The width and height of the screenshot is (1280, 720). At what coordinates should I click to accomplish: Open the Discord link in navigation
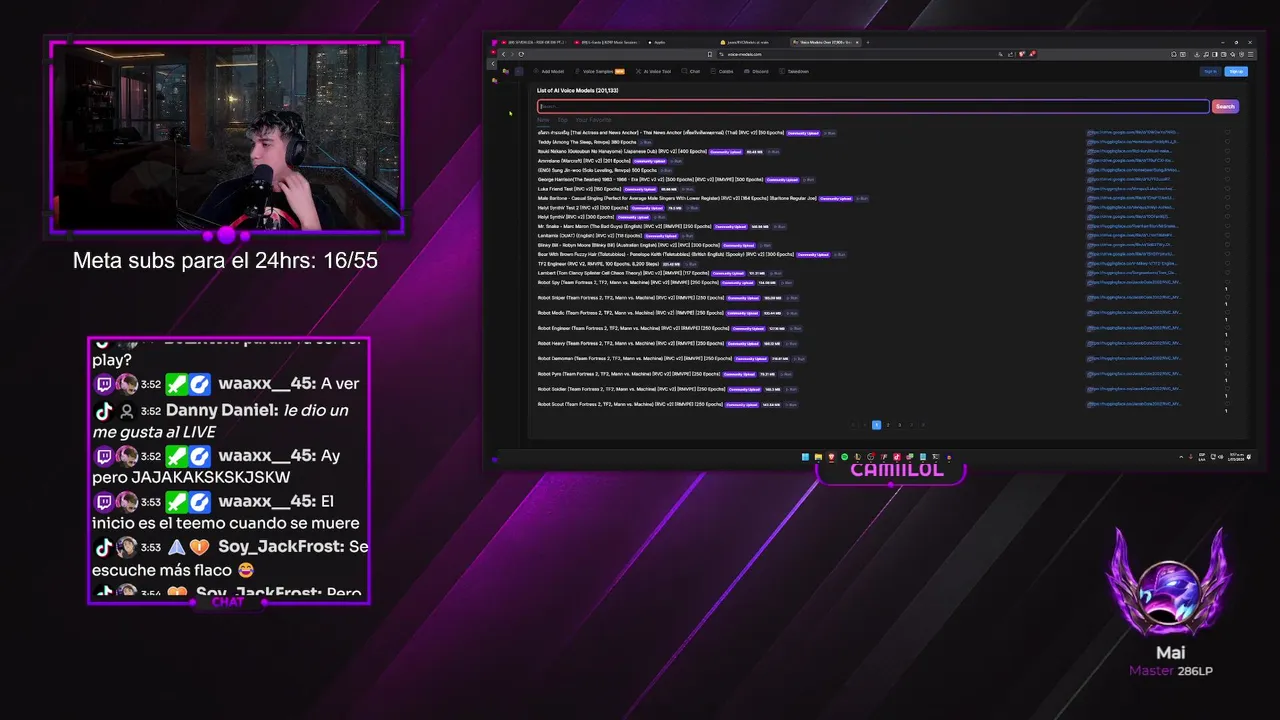click(x=757, y=72)
